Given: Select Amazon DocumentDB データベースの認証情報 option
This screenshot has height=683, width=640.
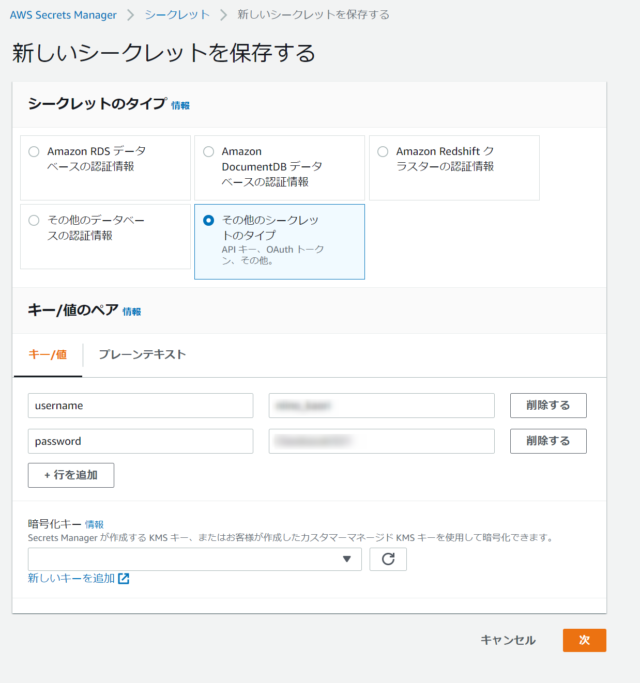Looking at the screenshot, I should (x=209, y=152).
